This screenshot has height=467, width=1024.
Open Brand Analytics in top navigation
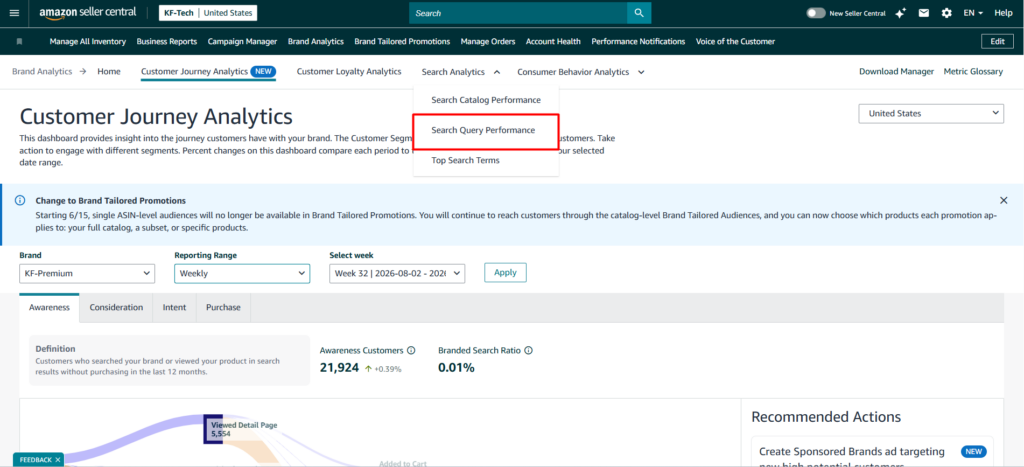(315, 41)
